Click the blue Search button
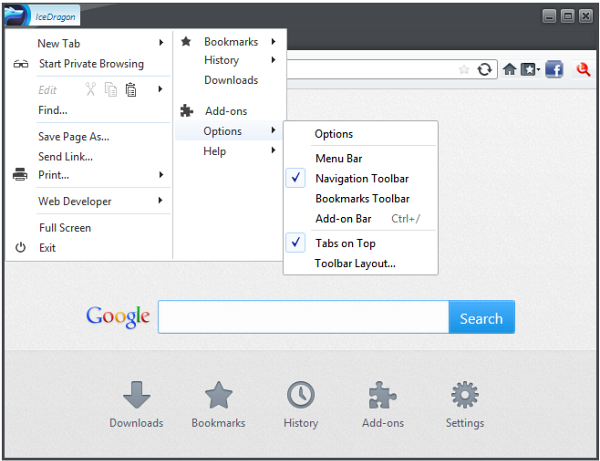 481,317
